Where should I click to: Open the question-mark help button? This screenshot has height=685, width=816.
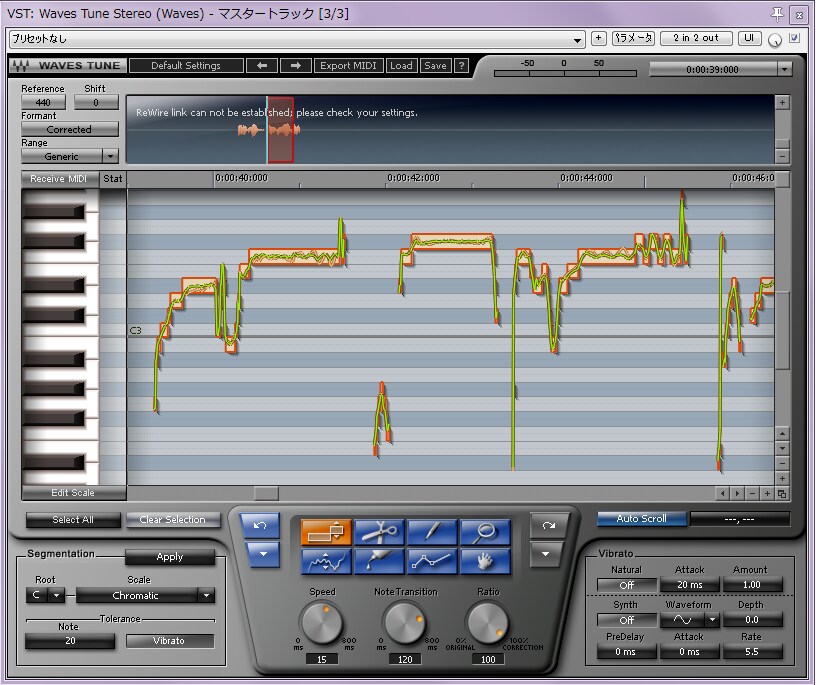(x=461, y=66)
